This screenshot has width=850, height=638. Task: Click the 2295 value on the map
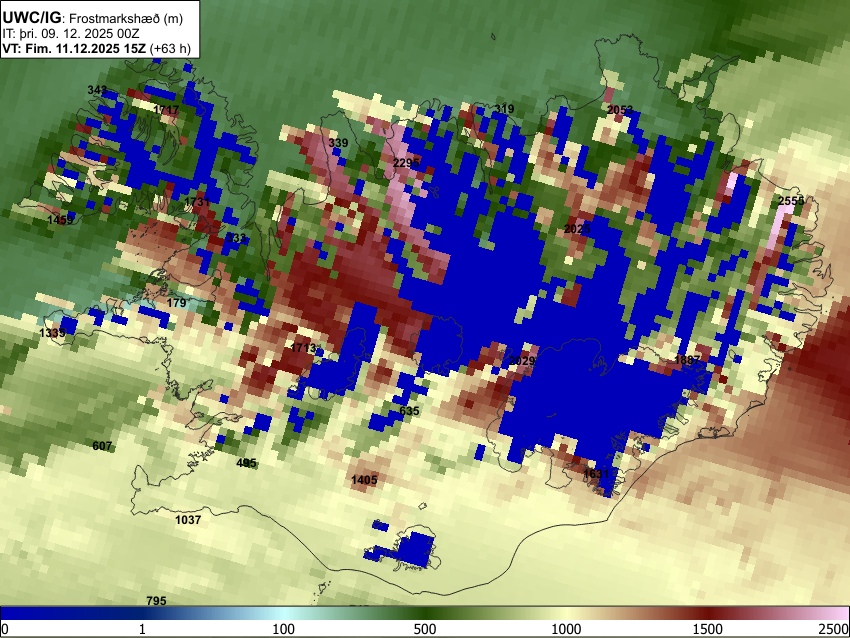pos(407,163)
